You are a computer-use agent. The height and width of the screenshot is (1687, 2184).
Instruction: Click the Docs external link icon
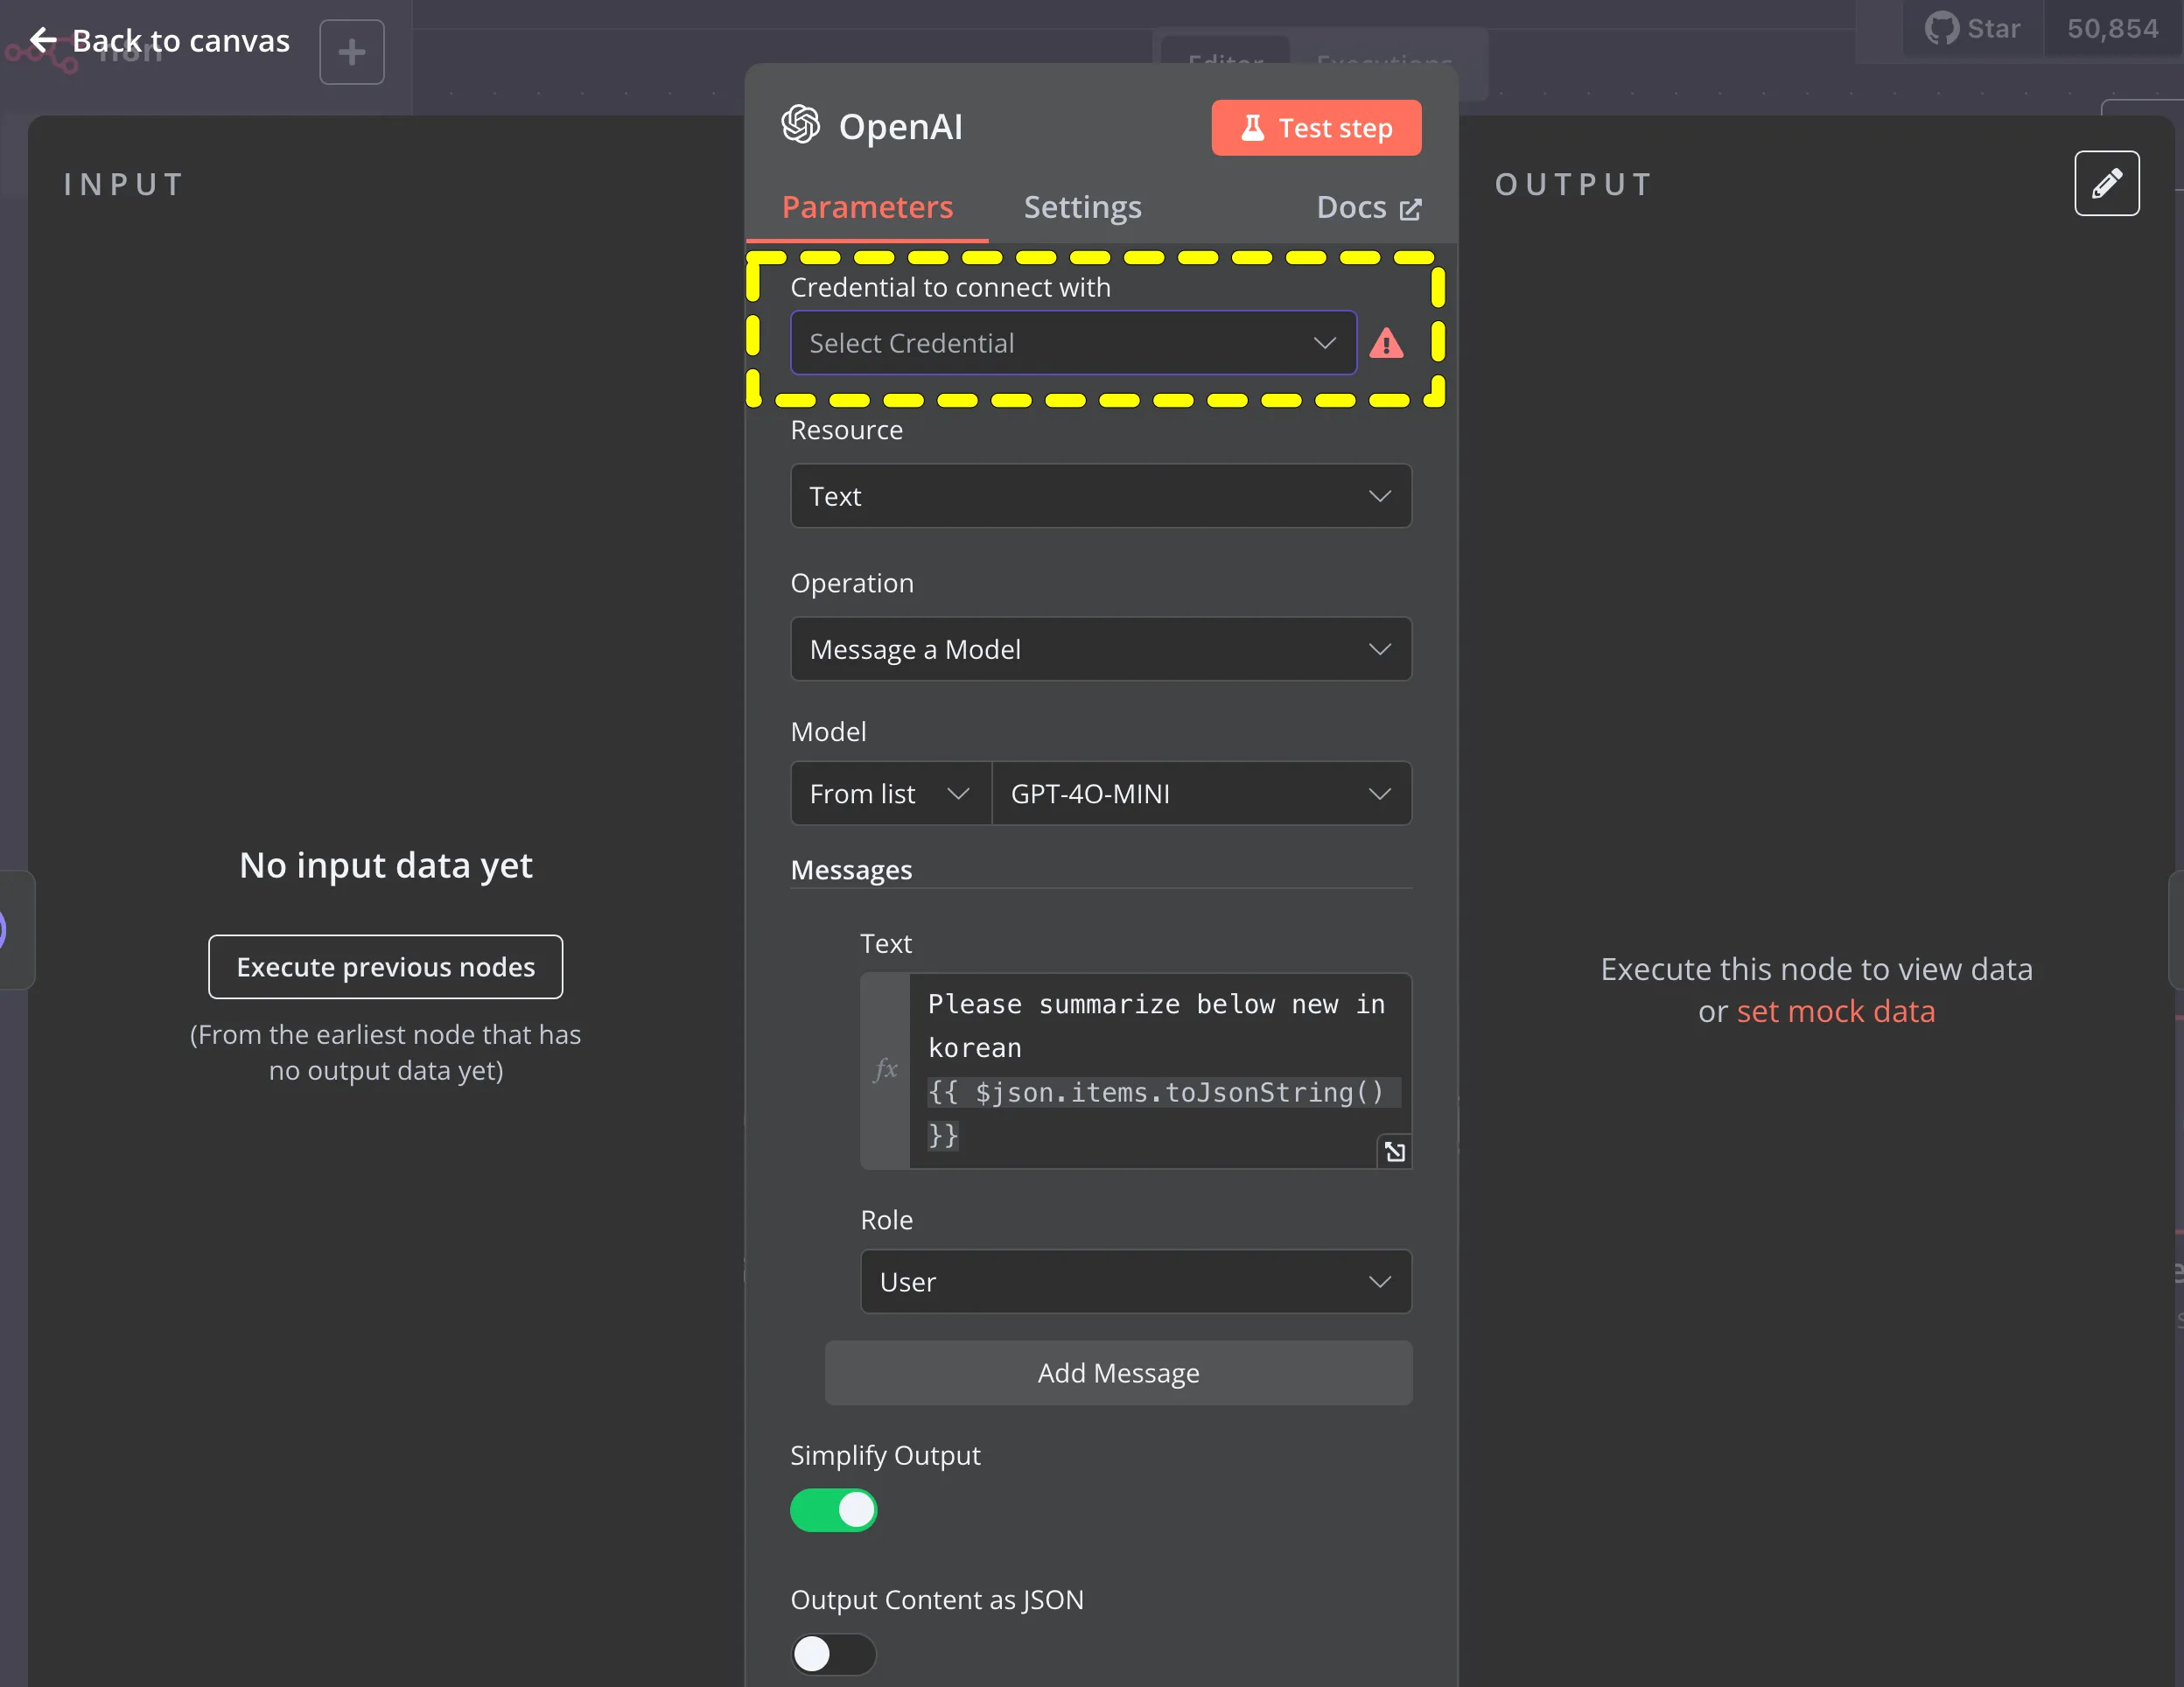pos(1411,209)
